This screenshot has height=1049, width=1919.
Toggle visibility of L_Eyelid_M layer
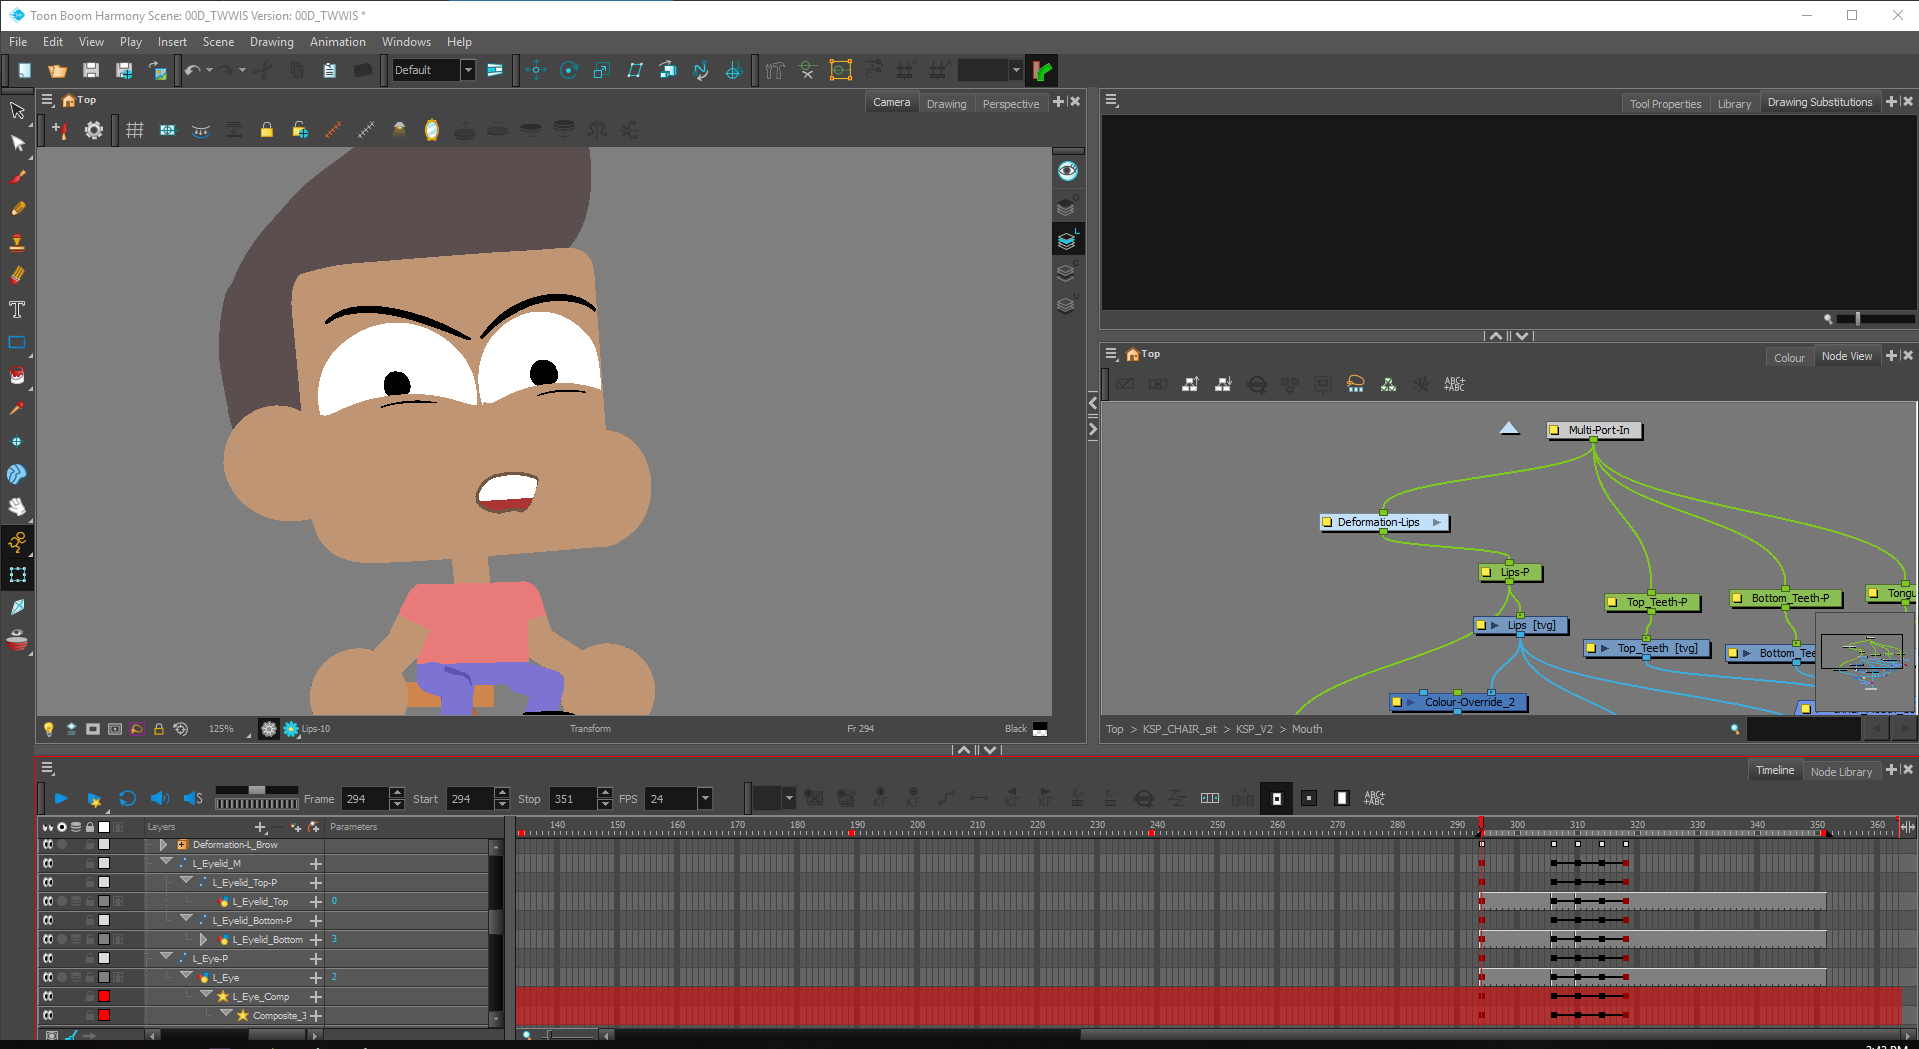click(48, 863)
